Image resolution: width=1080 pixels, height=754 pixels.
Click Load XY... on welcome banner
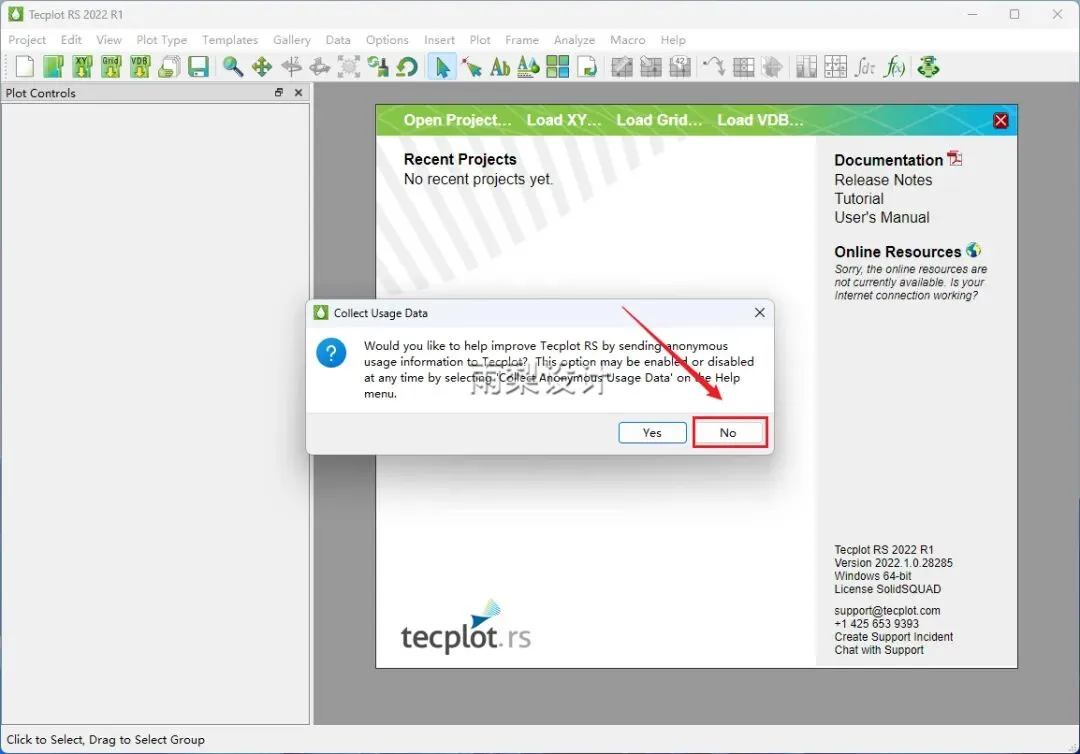564,120
